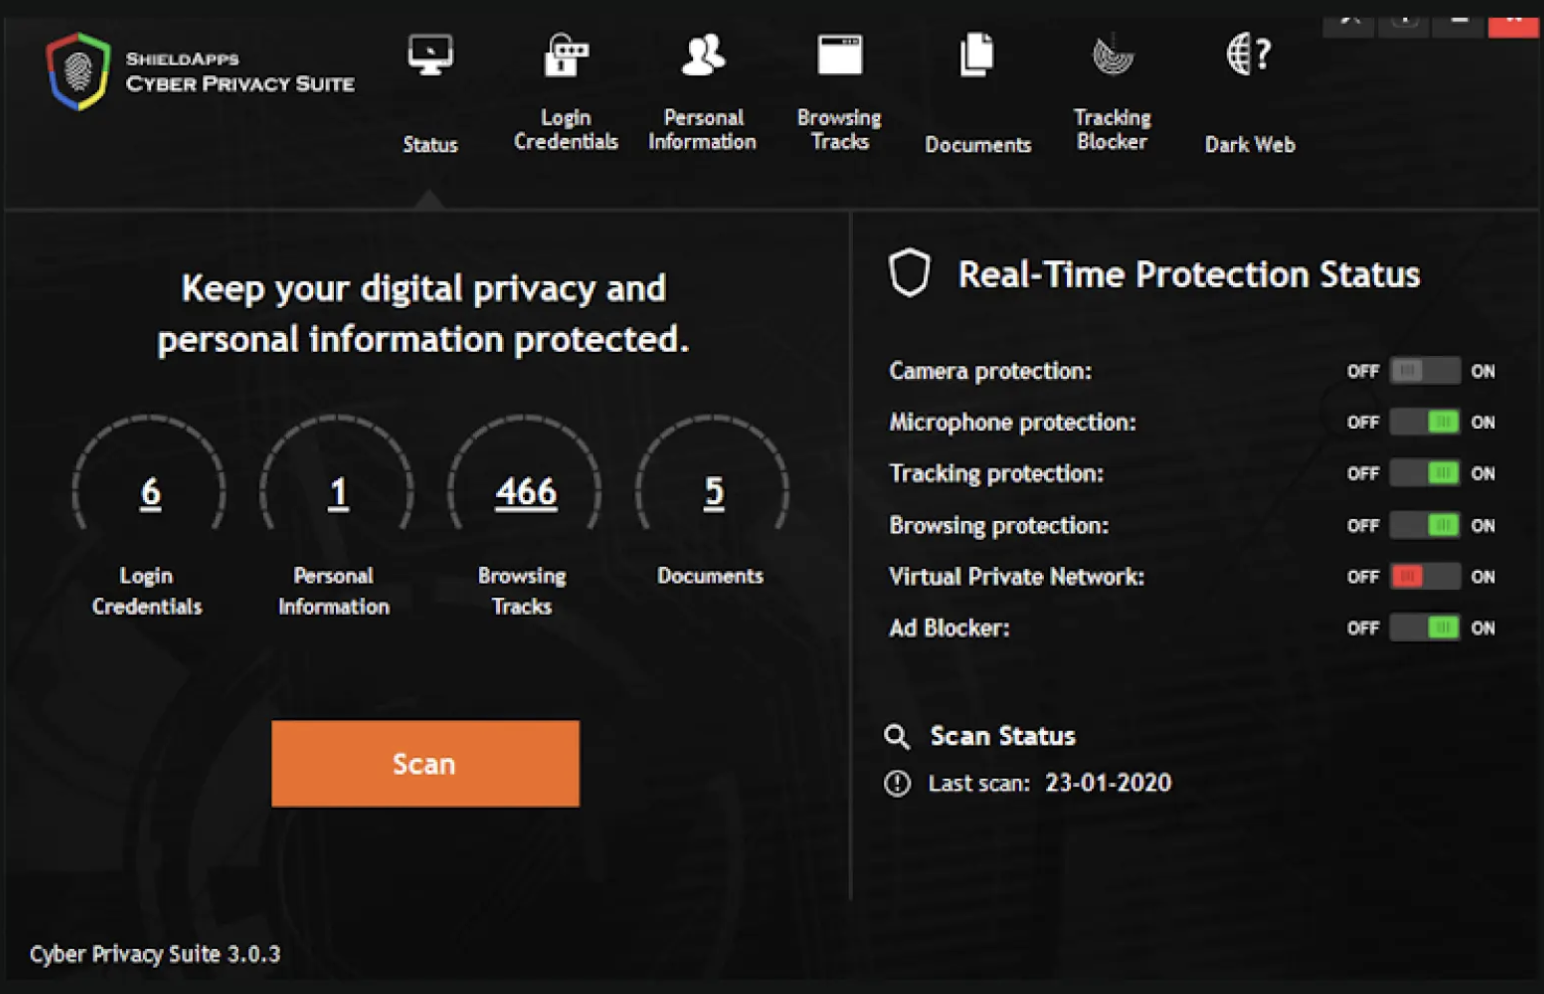Click the Last scan date text
This screenshot has width=1544, height=994.
click(1105, 783)
